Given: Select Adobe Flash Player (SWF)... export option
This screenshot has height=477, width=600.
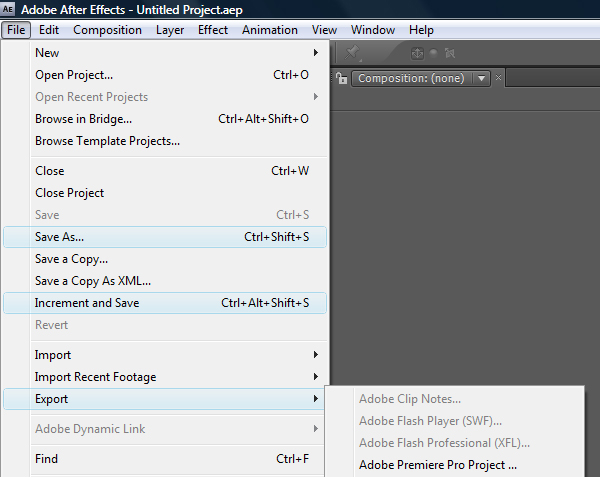Looking at the screenshot, I should (x=455, y=421).
